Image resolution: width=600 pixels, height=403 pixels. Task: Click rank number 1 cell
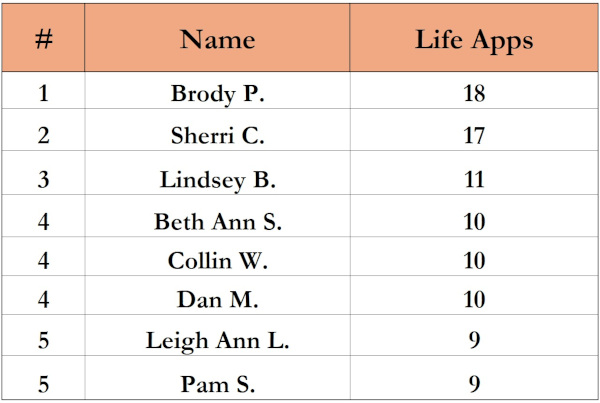[x=43, y=90]
